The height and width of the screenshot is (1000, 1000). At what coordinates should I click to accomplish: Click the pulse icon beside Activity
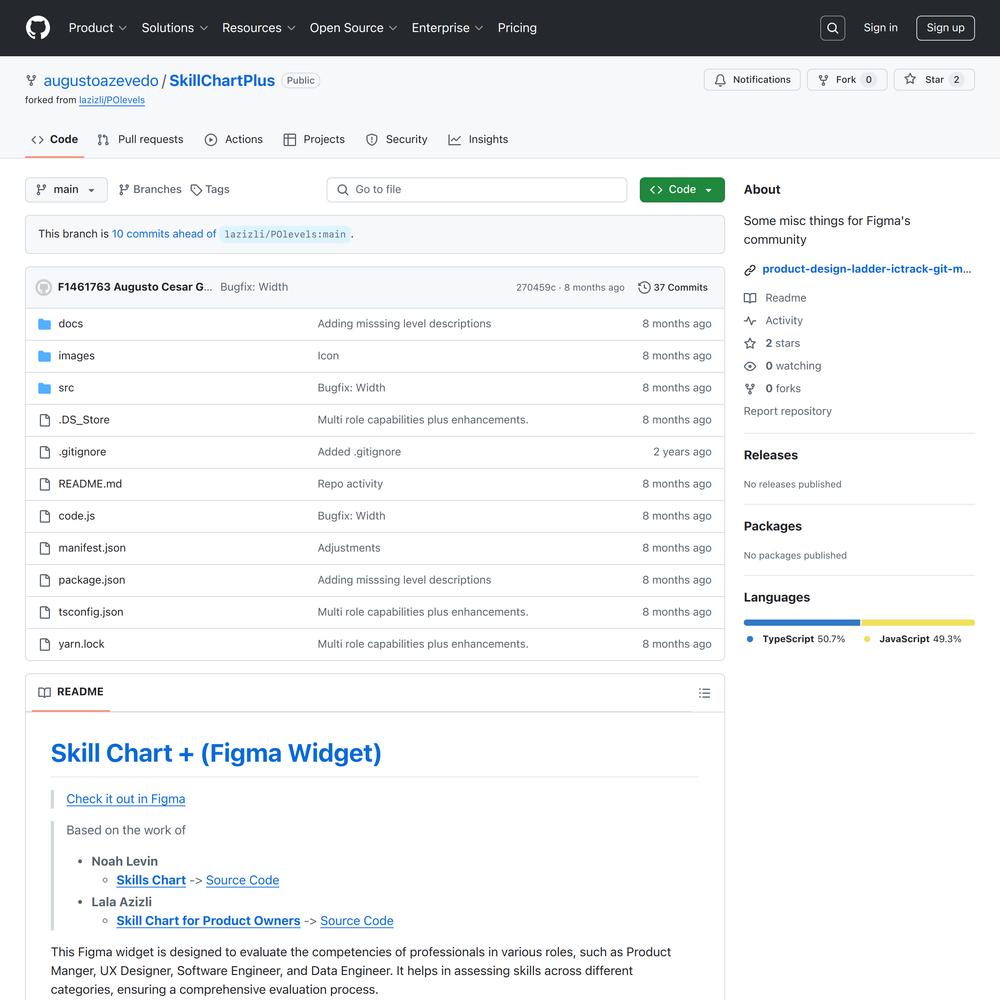750,321
